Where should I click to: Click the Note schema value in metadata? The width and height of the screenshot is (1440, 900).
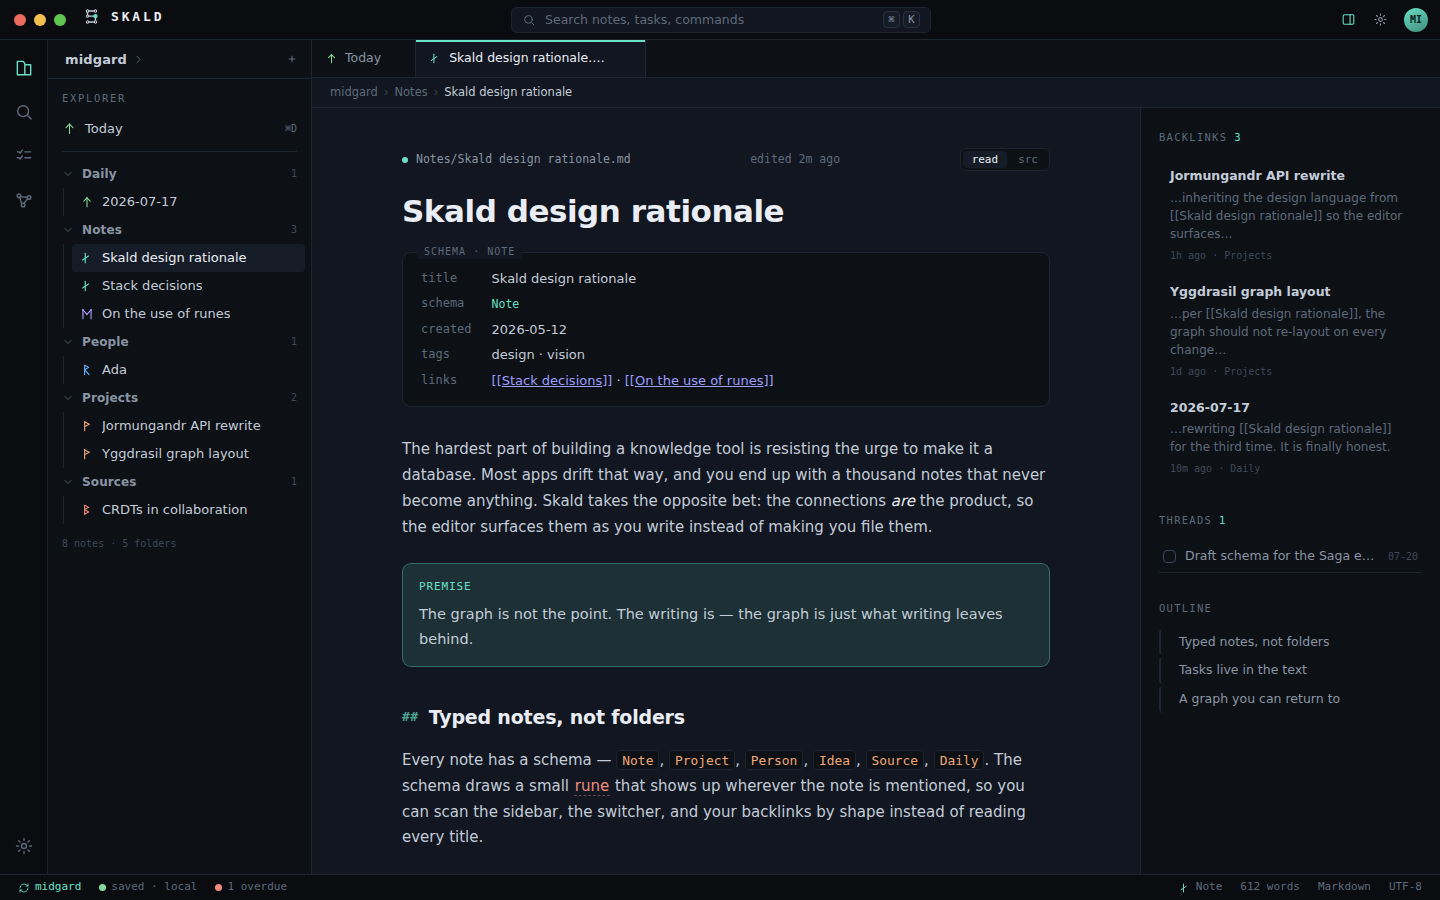505,304
